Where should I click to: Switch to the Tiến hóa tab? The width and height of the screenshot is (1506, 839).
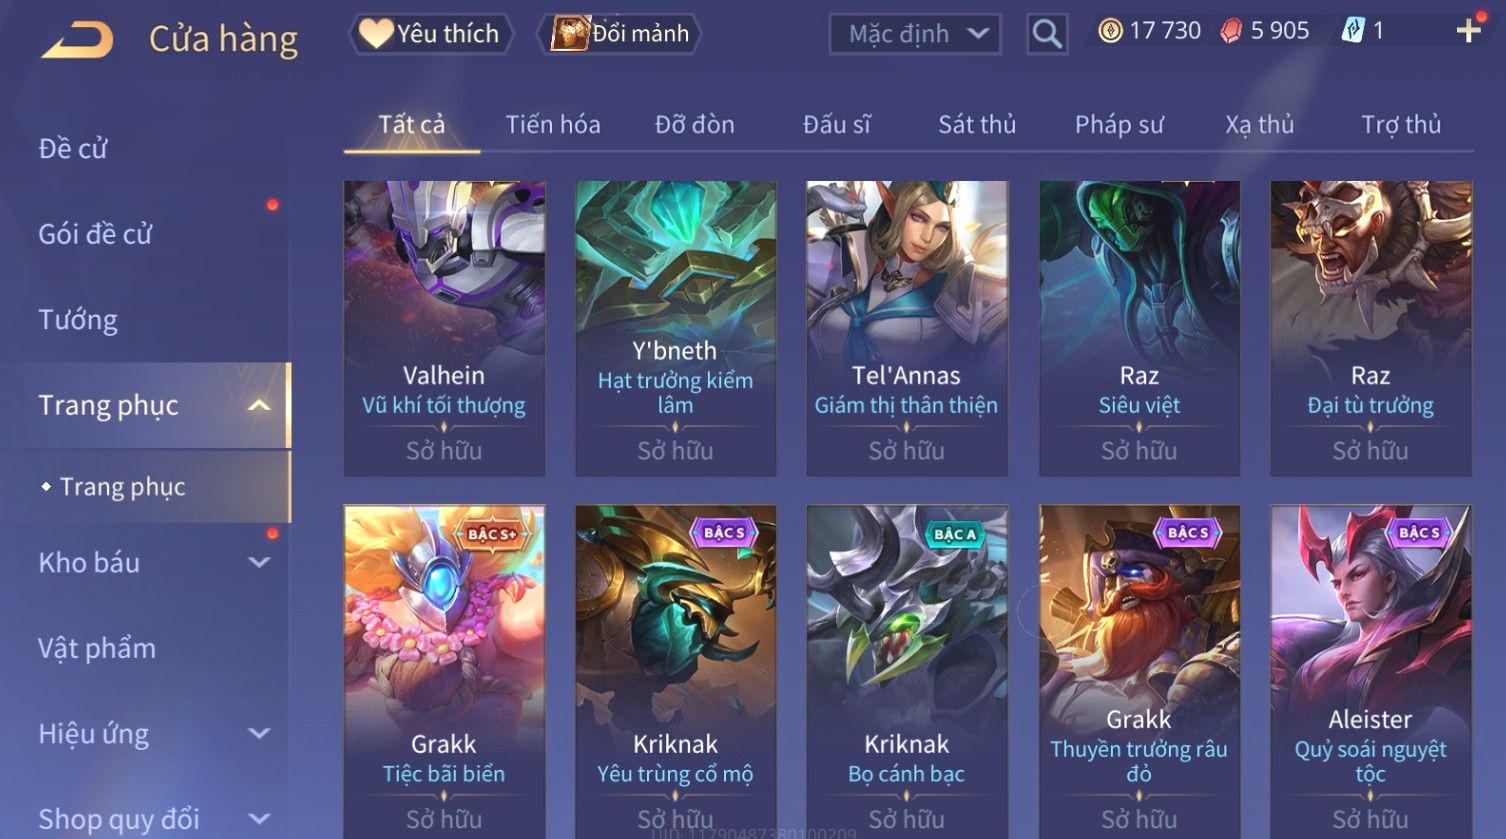pyautogui.click(x=553, y=124)
